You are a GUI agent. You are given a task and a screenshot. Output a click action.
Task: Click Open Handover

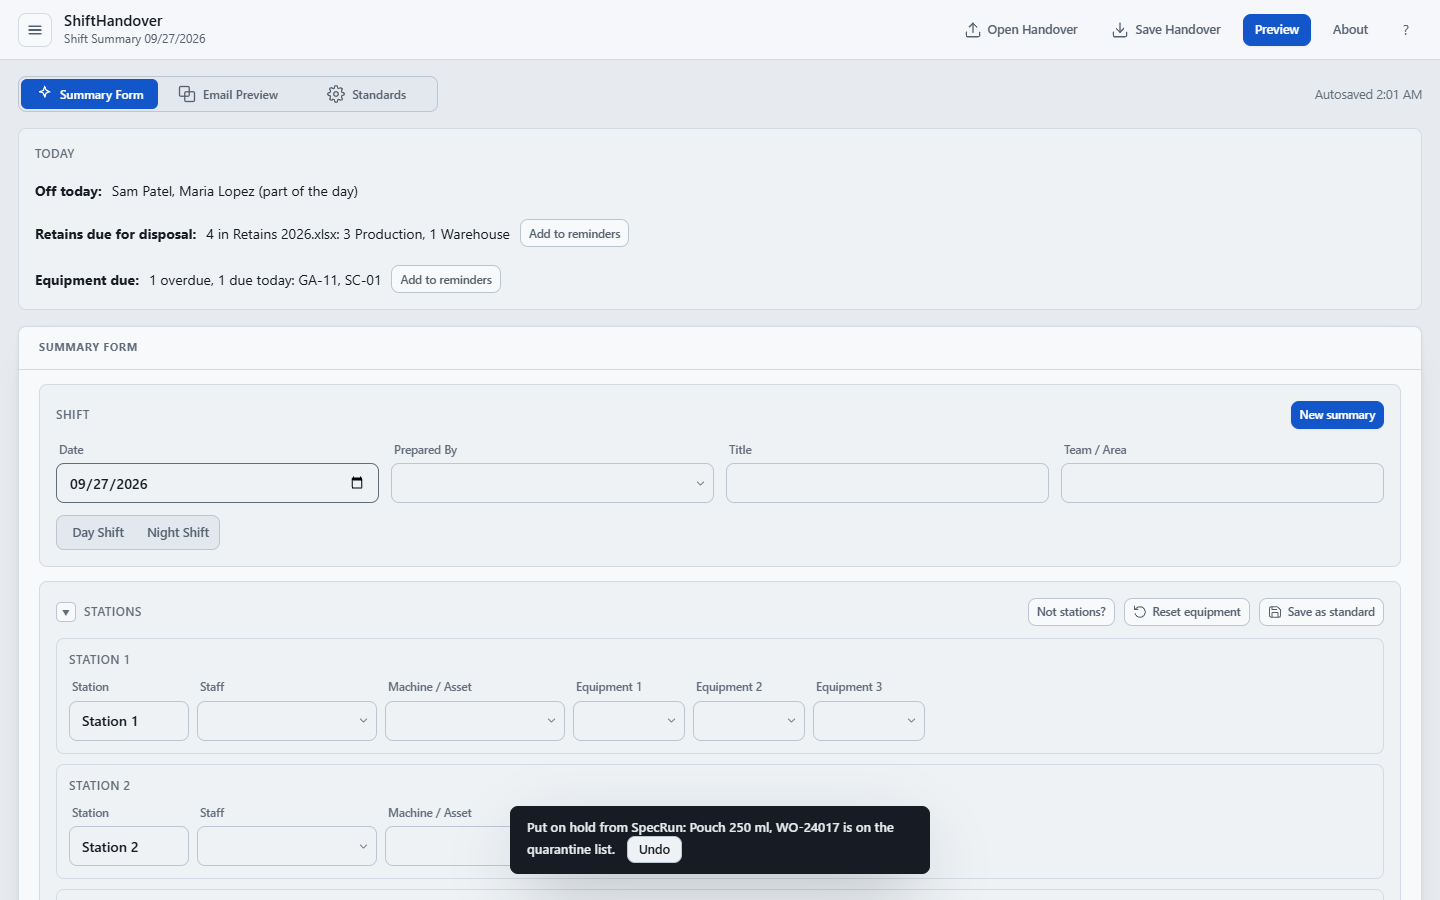tap(1021, 30)
